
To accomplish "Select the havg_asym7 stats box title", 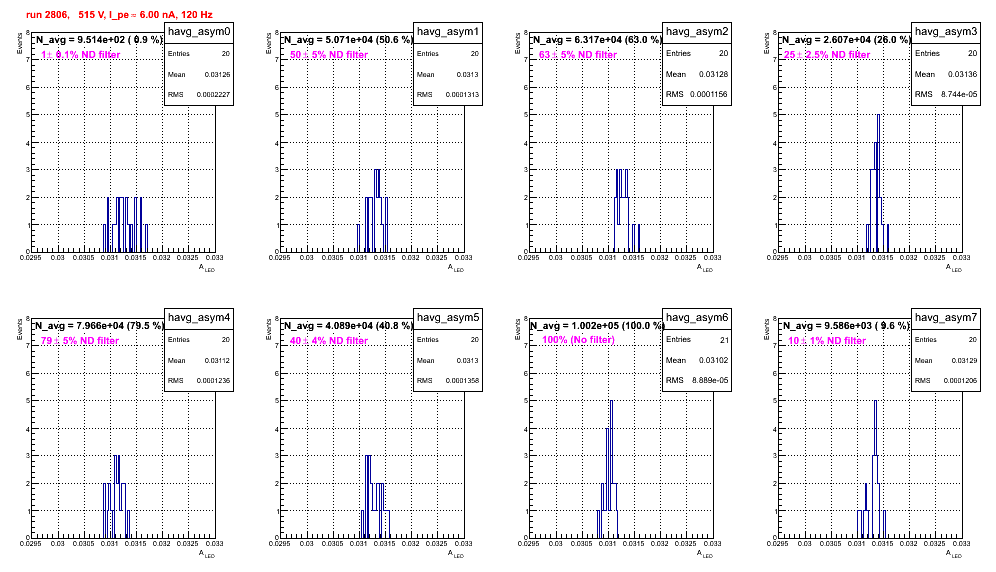I will [946, 318].
